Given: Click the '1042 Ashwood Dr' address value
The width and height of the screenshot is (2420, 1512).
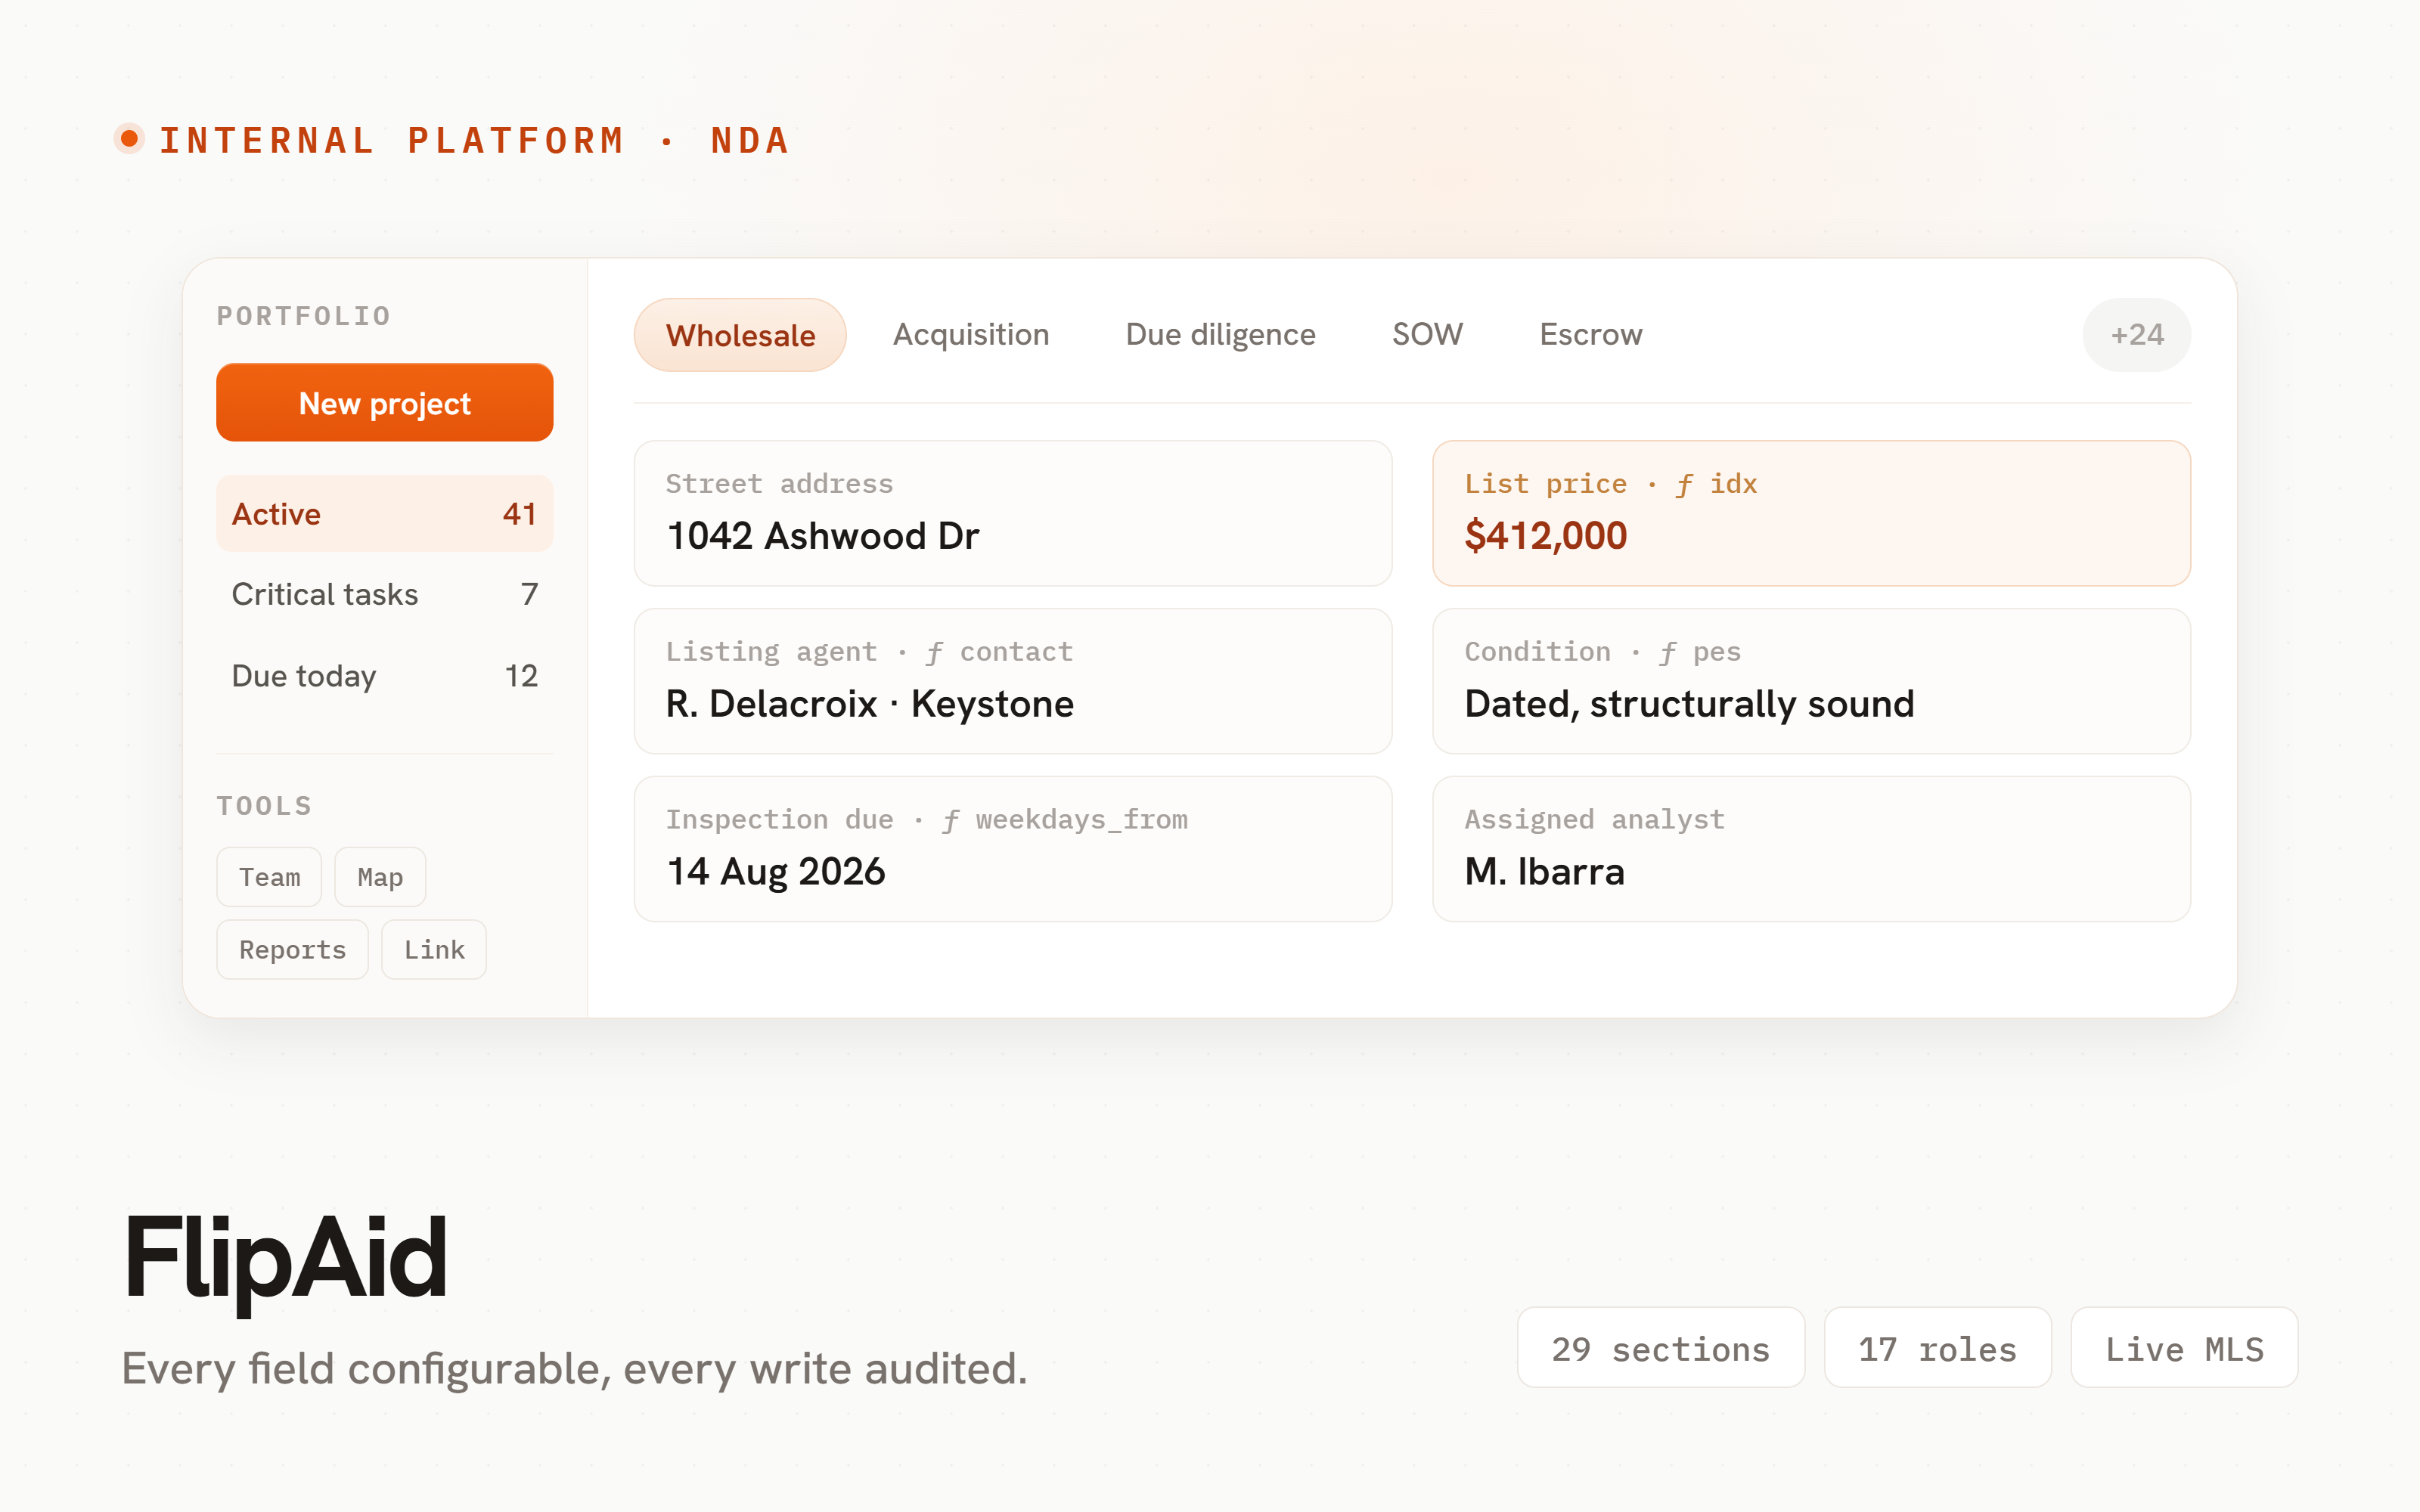Looking at the screenshot, I should click(823, 537).
